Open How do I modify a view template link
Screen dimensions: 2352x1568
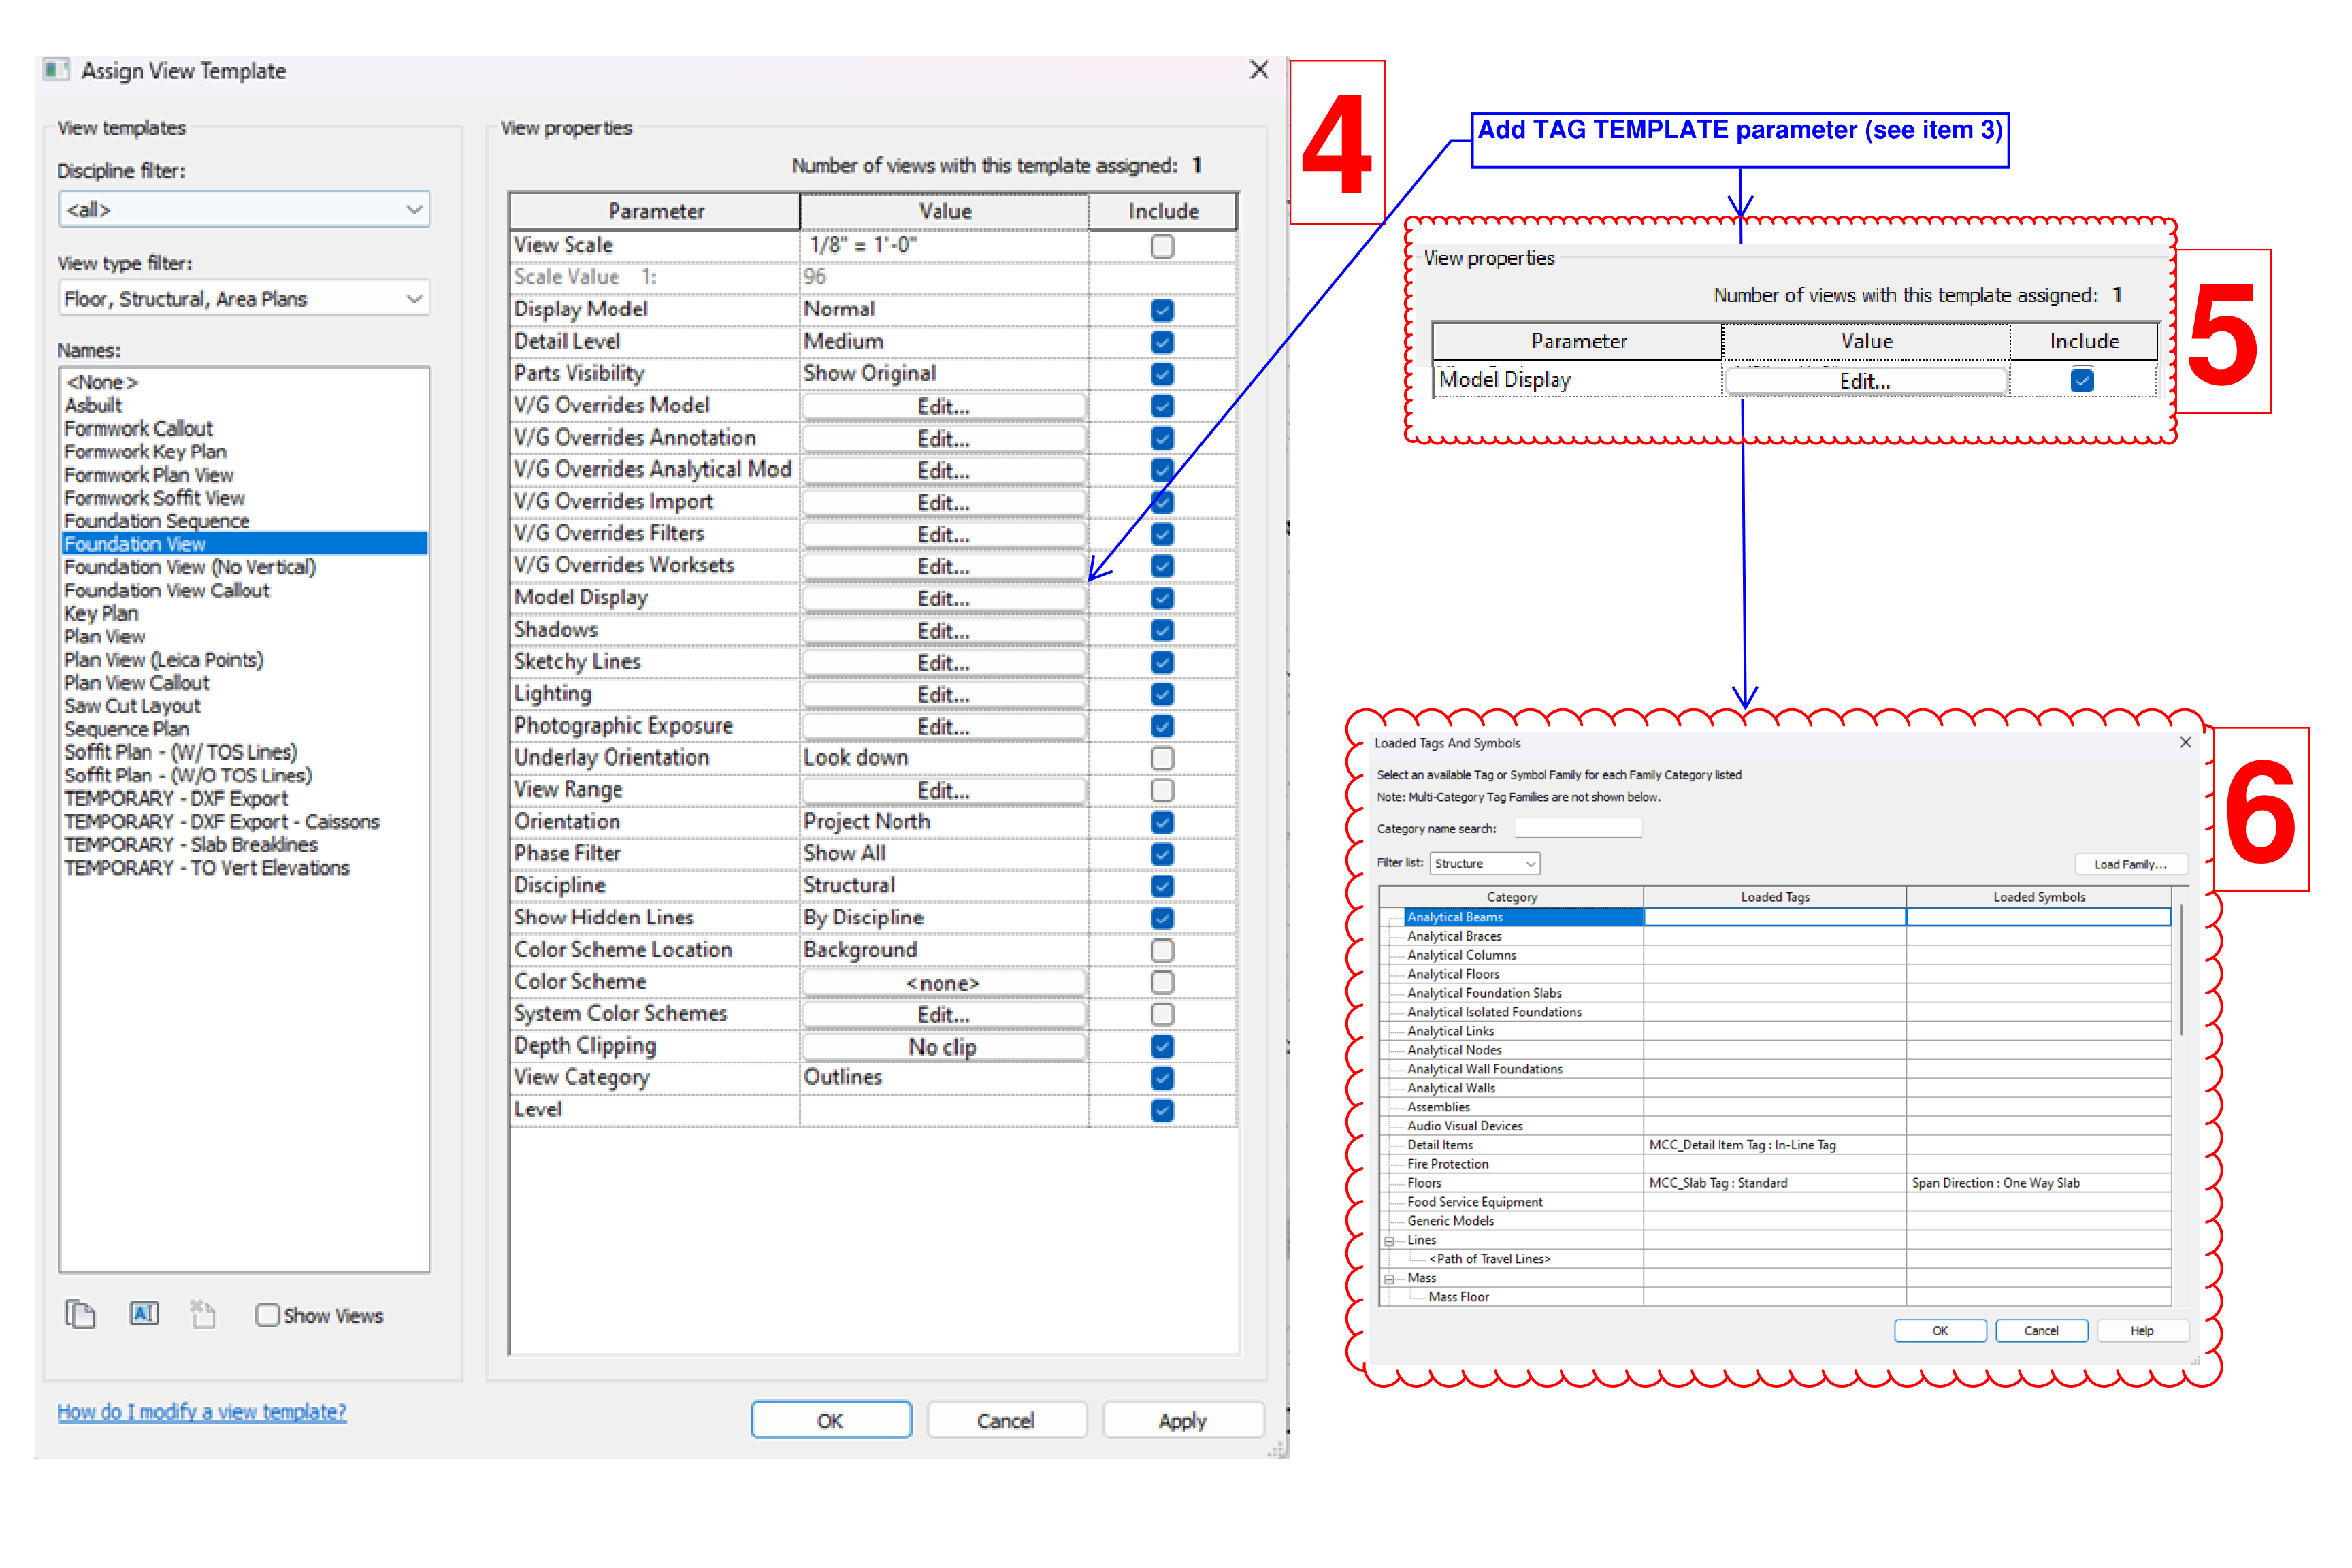coord(201,1412)
